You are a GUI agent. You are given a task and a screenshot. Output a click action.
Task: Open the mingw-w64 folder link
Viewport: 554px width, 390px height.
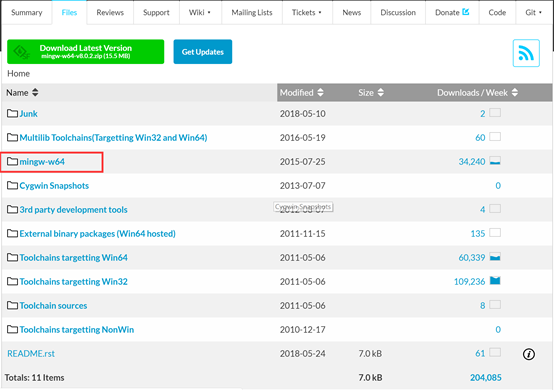[42, 161]
